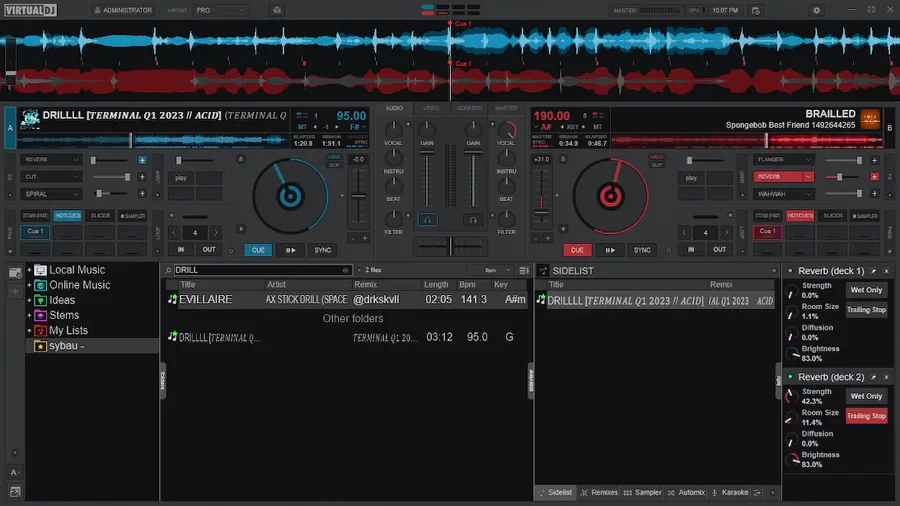Expand the Local Music tree node

click(x=29, y=270)
